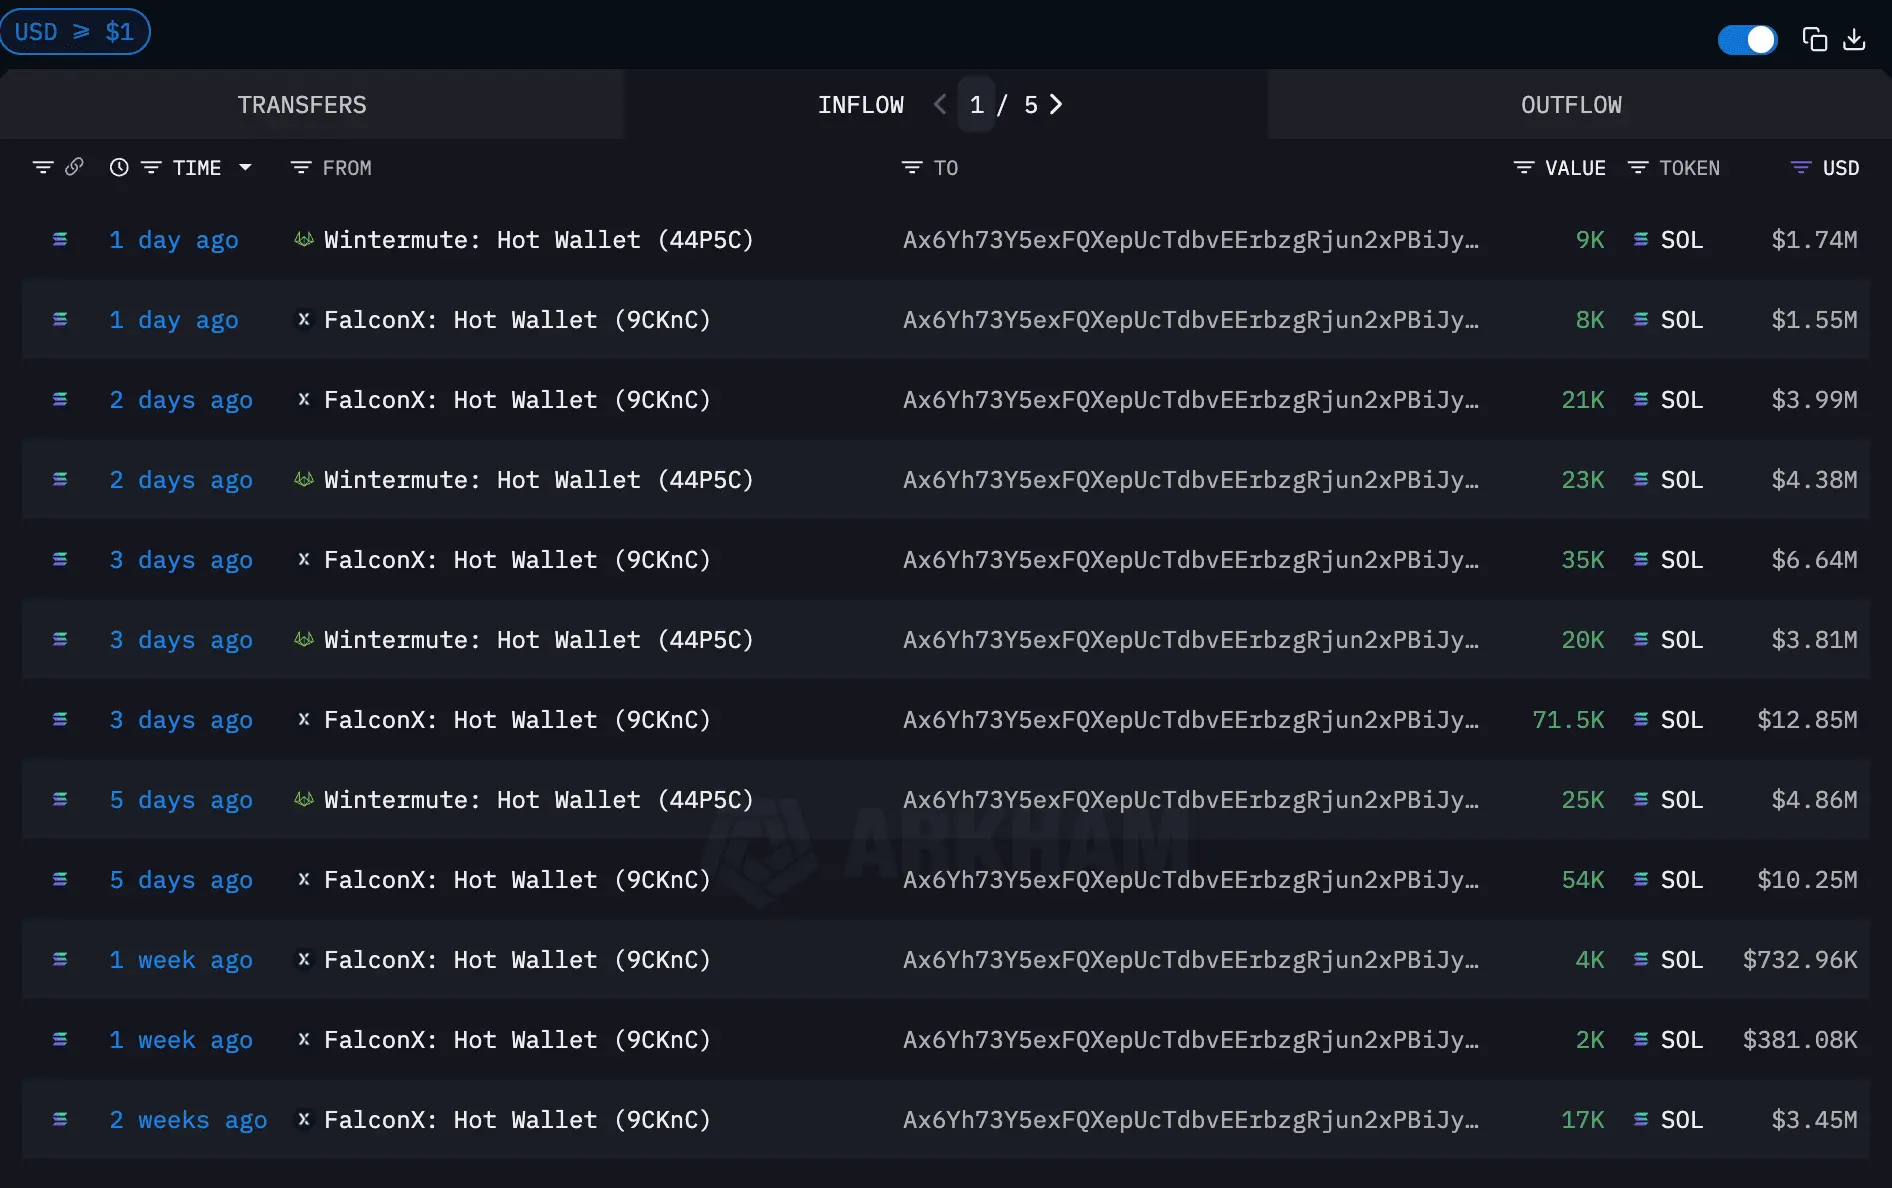The height and width of the screenshot is (1188, 1892).
Task: Click the 23K value cell
Action: (x=1583, y=480)
